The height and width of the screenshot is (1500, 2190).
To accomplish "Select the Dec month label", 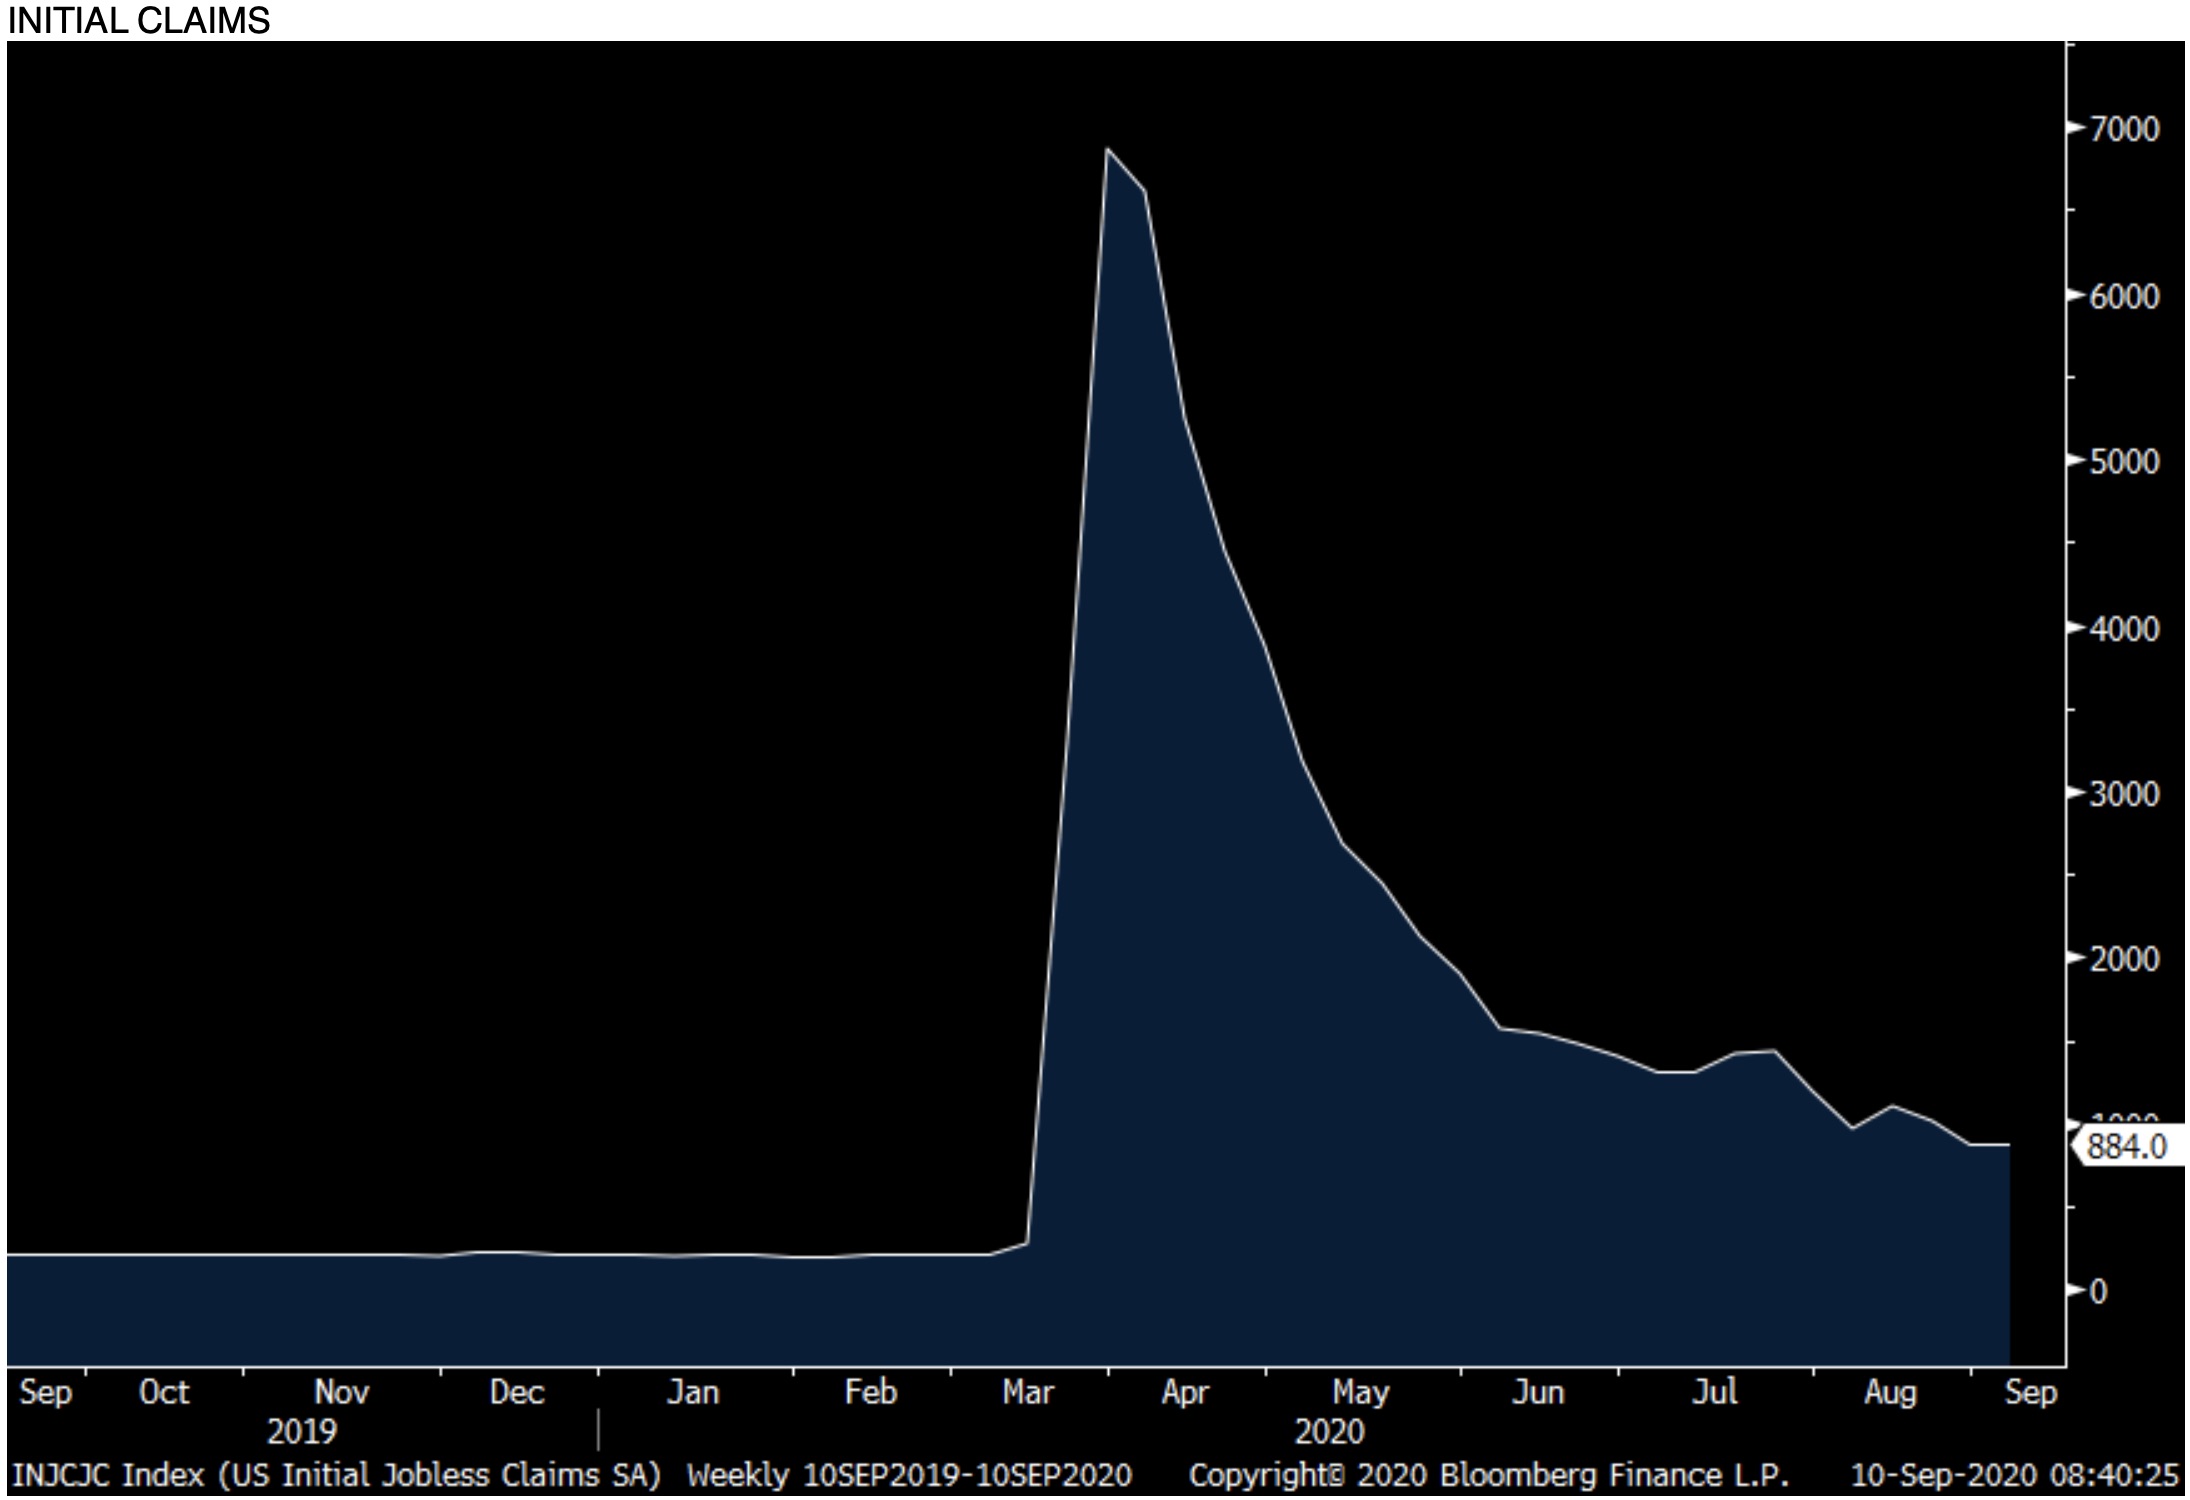I will (x=516, y=1392).
